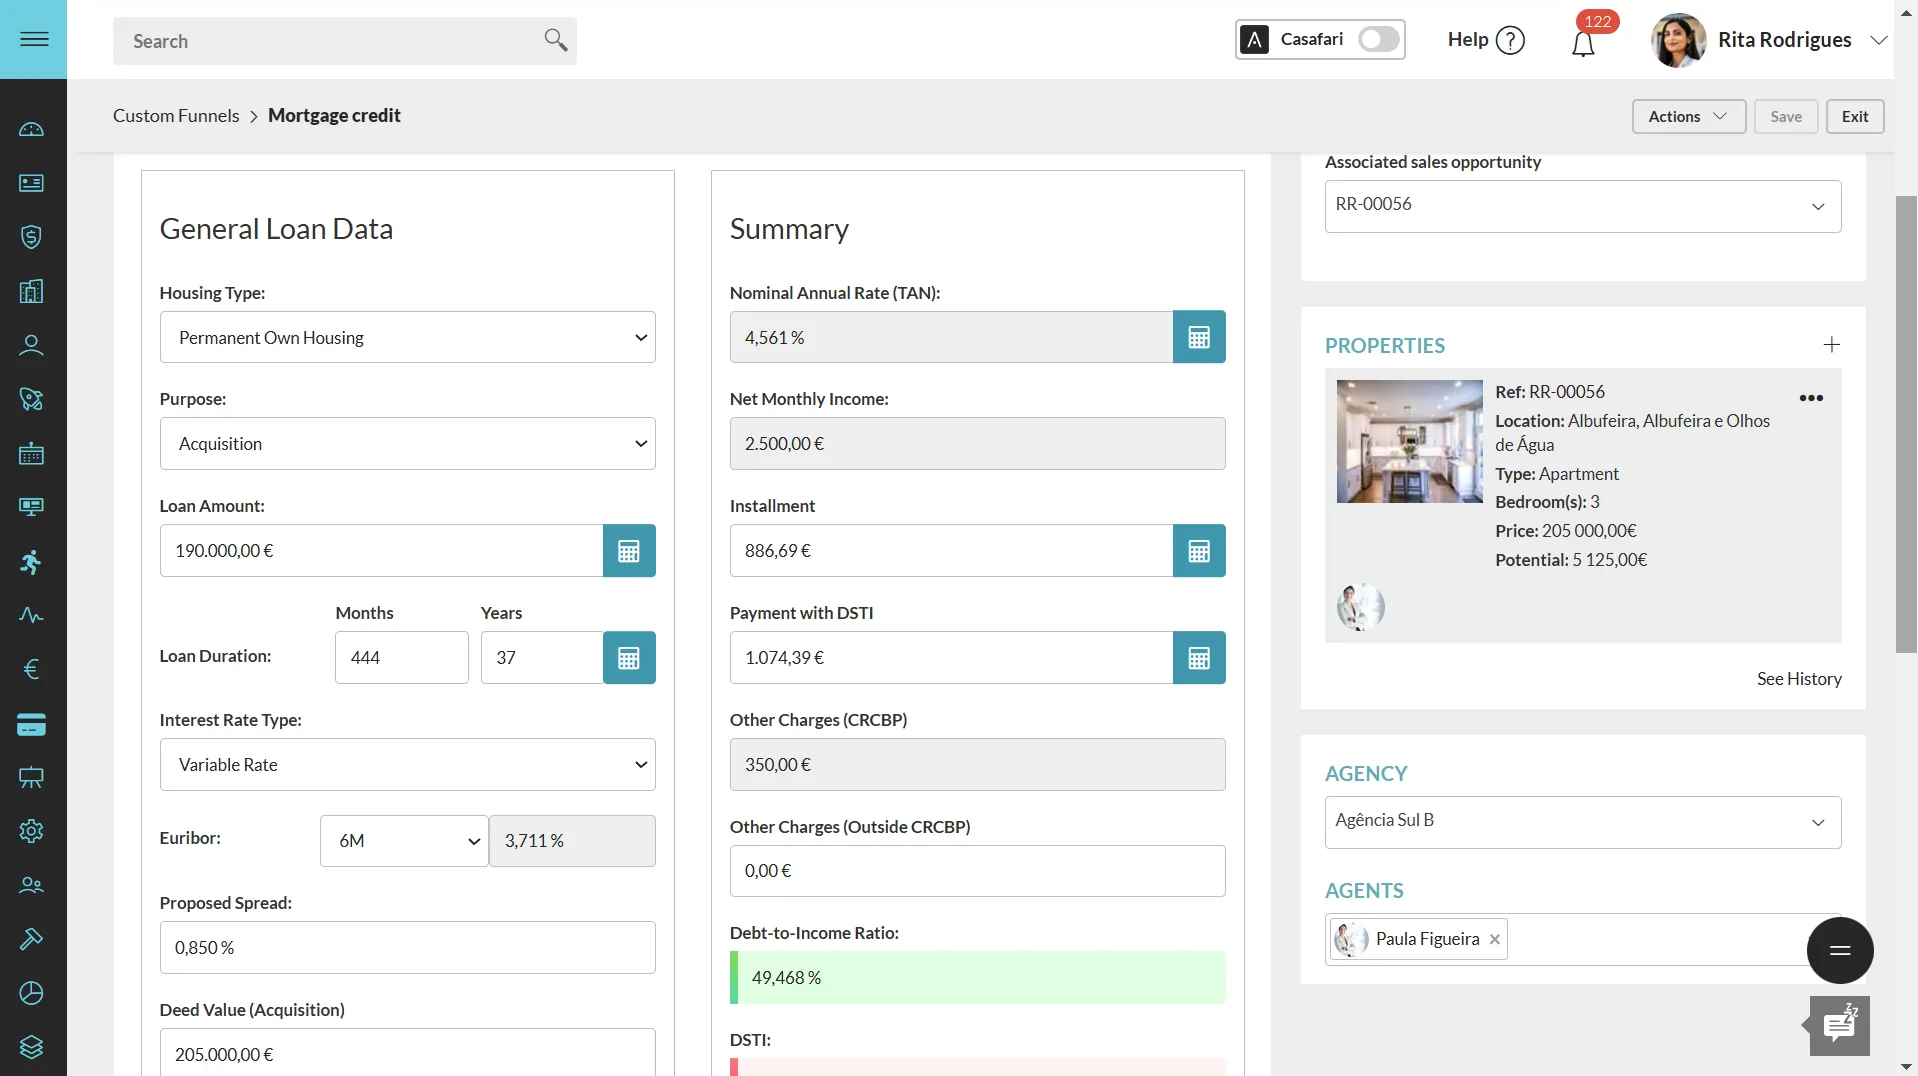This screenshot has width=1918, height=1076.
Task: Click the Loan Amount calculator icon
Action: click(x=629, y=551)
